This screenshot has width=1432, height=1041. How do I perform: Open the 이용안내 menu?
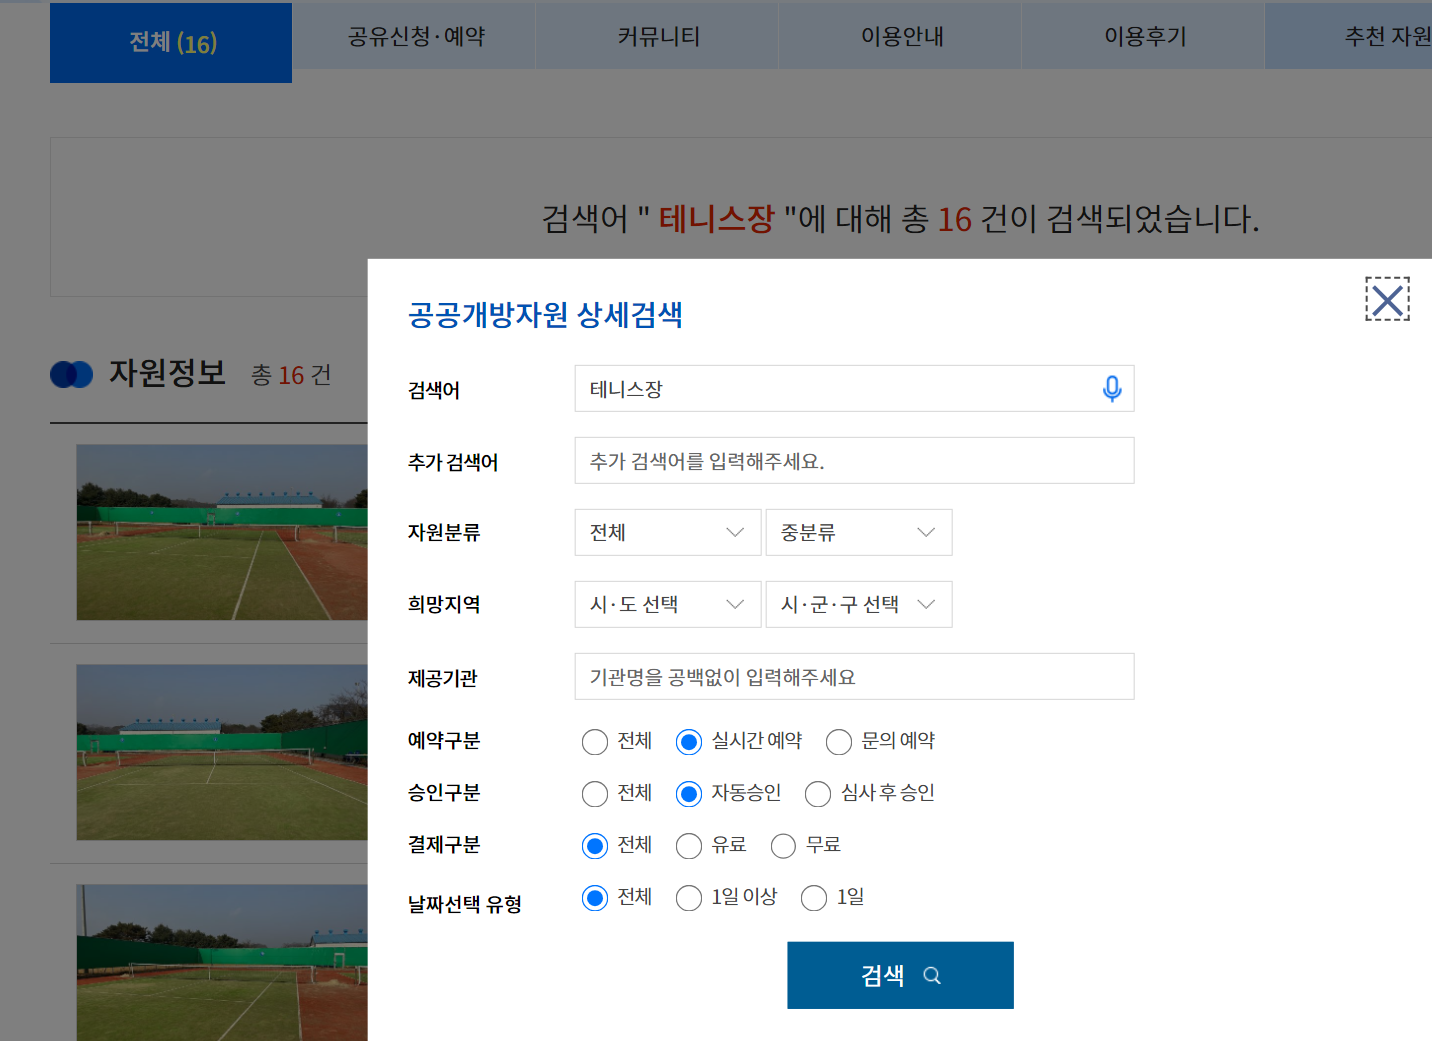[901, 36]
